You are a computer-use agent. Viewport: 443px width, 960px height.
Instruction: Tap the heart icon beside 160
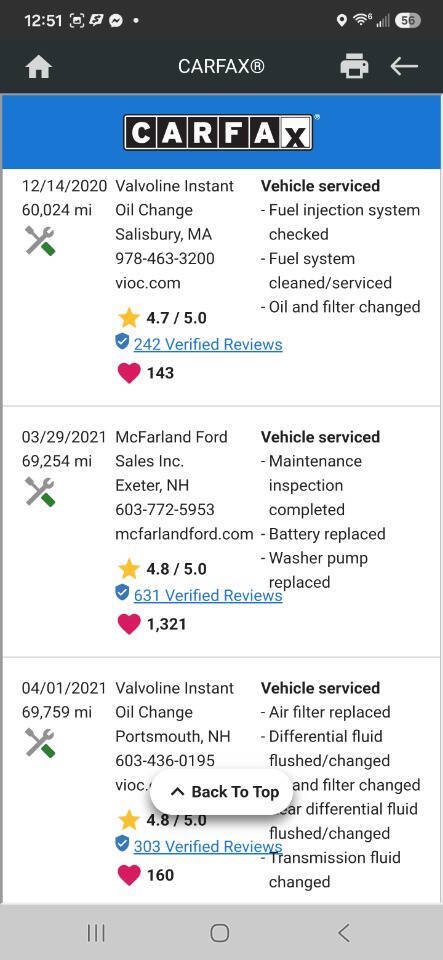pyautogui.click(x=129, y=875)
